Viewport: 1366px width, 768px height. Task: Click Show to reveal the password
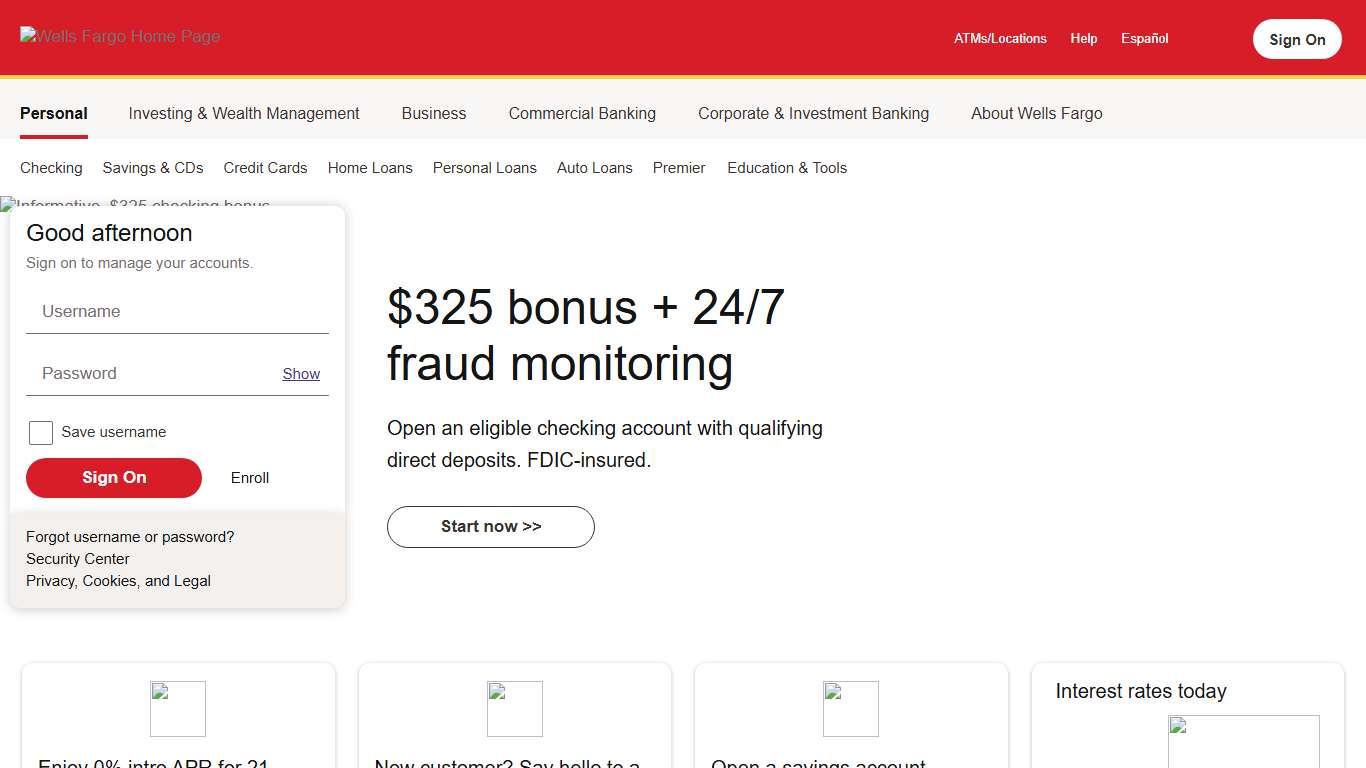301,373
